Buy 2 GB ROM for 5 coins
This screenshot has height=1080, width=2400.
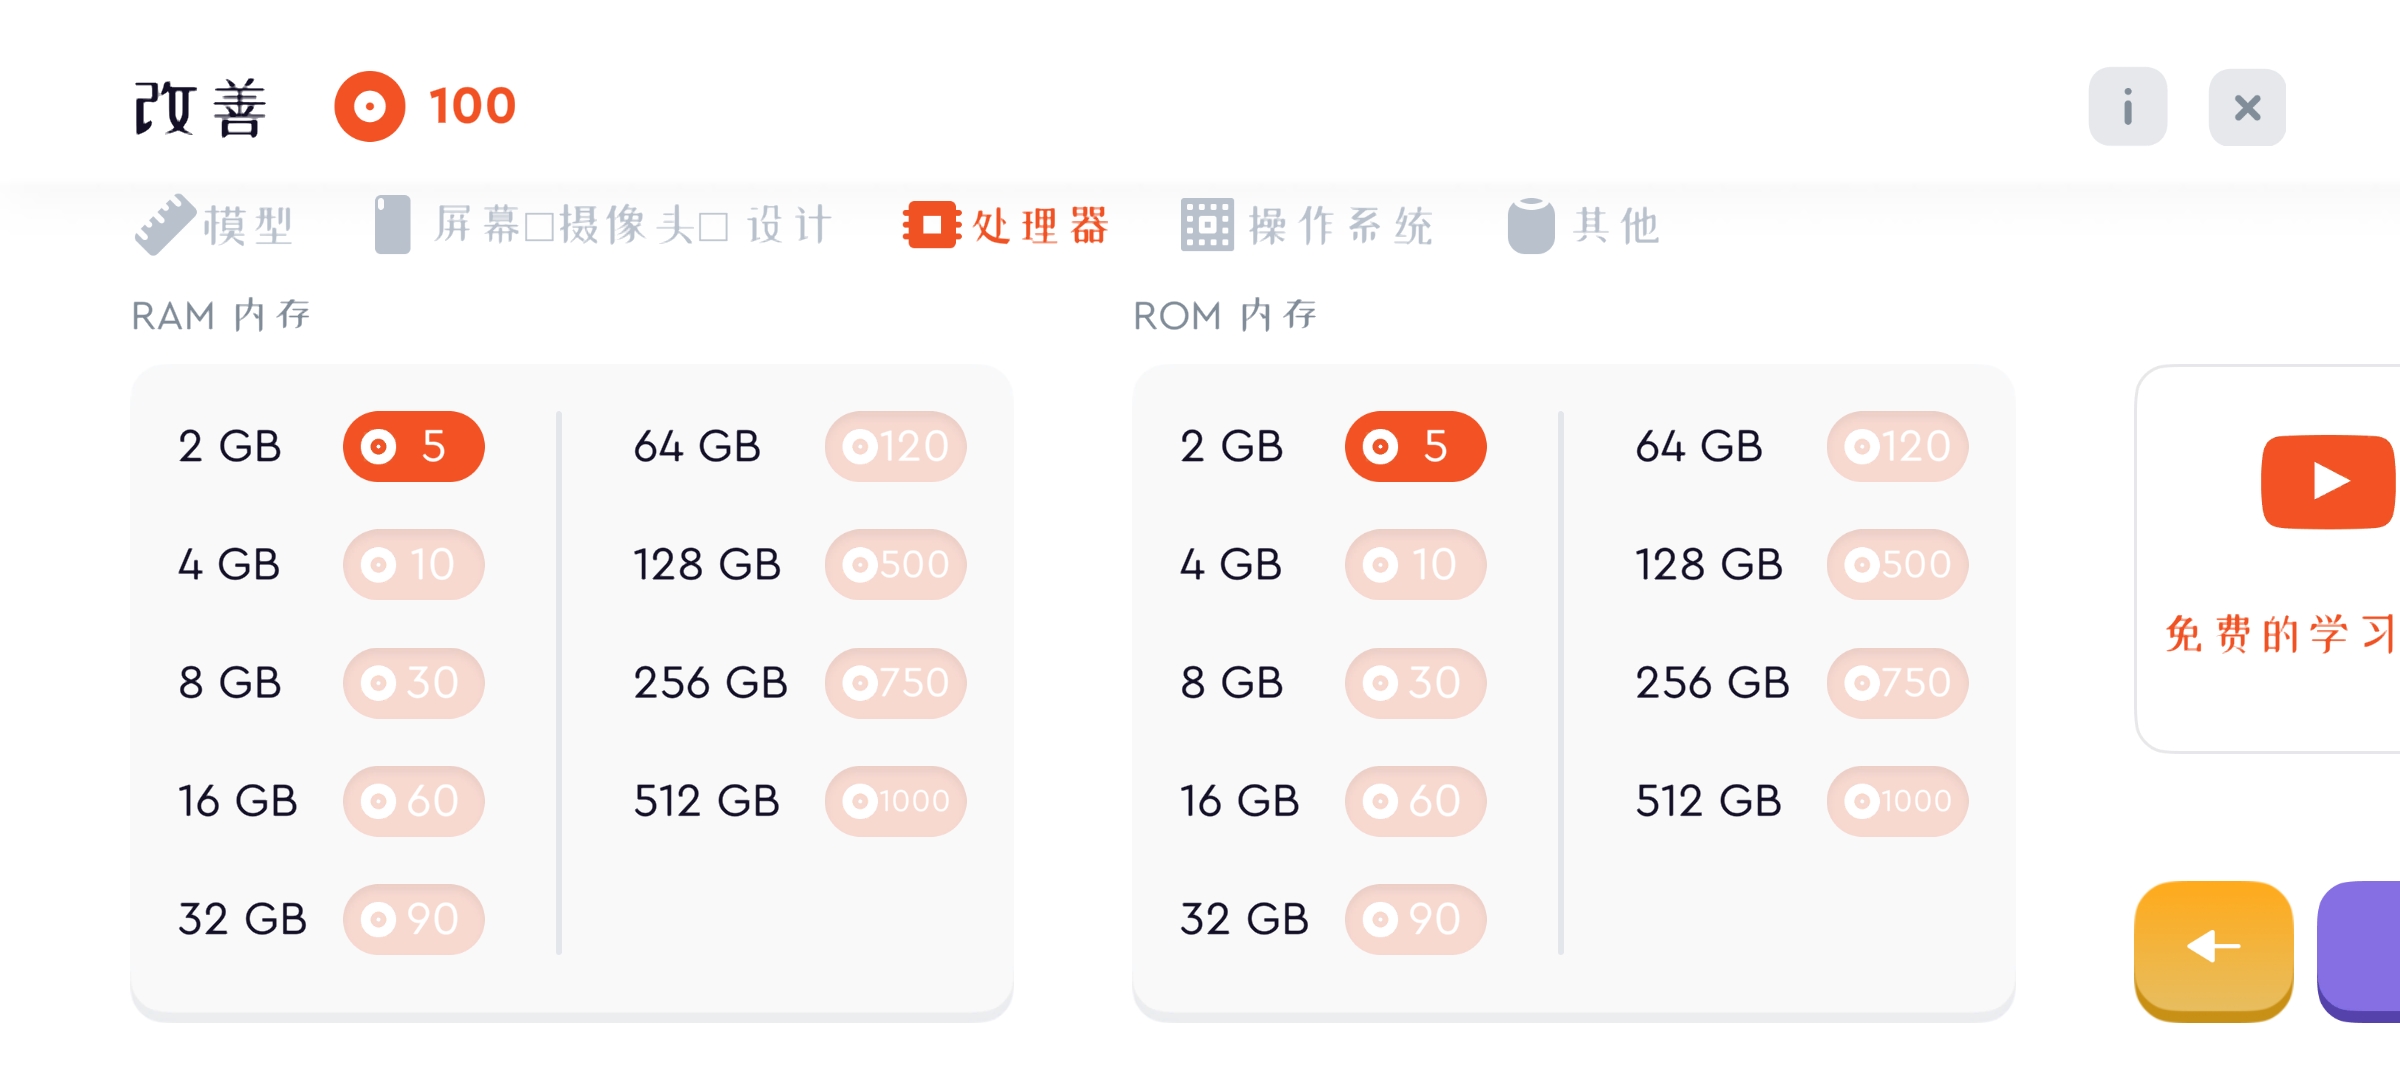tap(1415, 446)
